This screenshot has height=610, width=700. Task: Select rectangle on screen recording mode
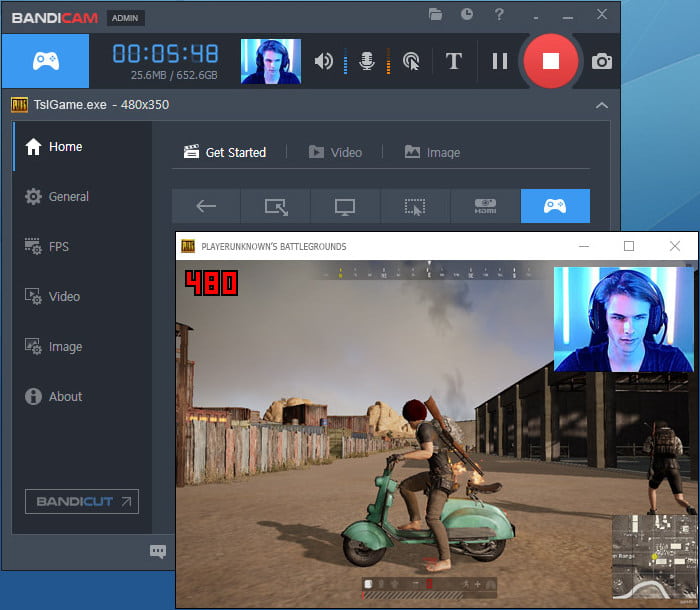point(276,206)
